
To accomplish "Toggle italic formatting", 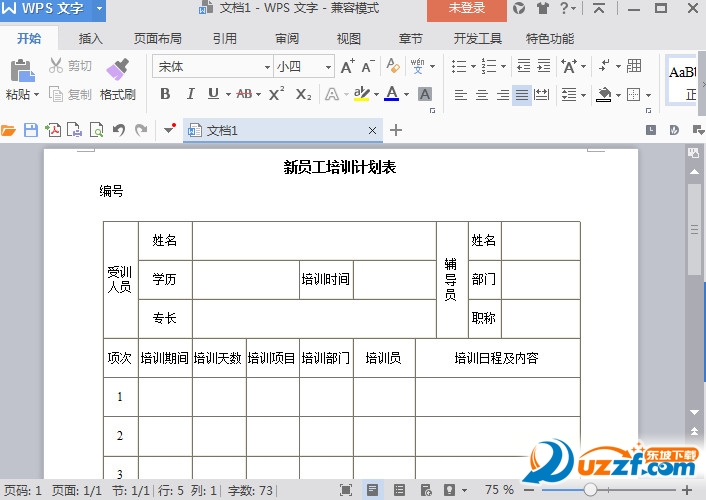I will coord(190,94).
